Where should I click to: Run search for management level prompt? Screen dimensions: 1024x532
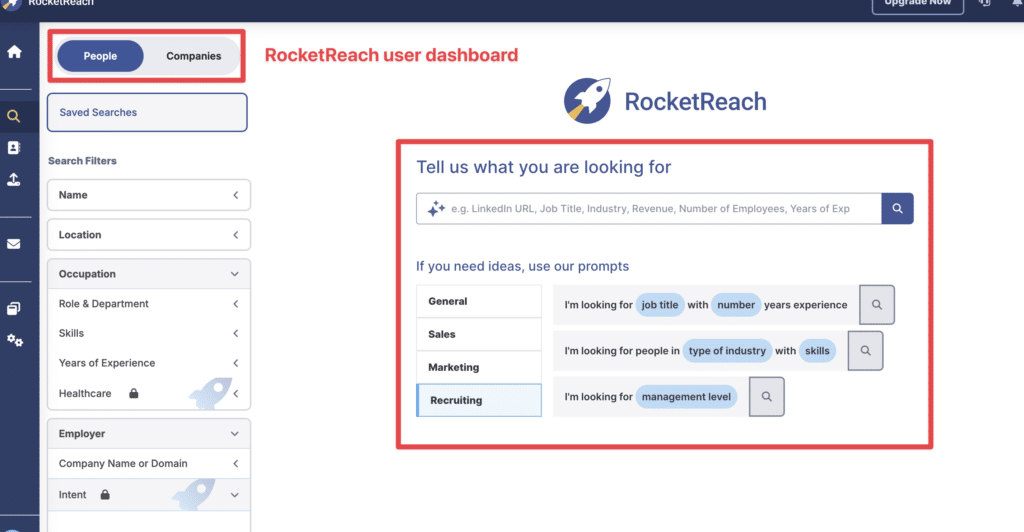coord(767,396)
